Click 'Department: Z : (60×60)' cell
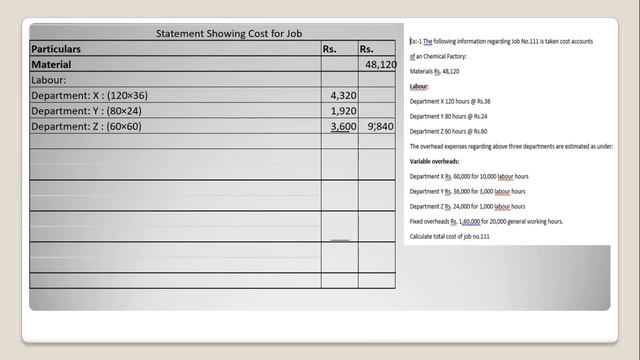 click(176, 126)
